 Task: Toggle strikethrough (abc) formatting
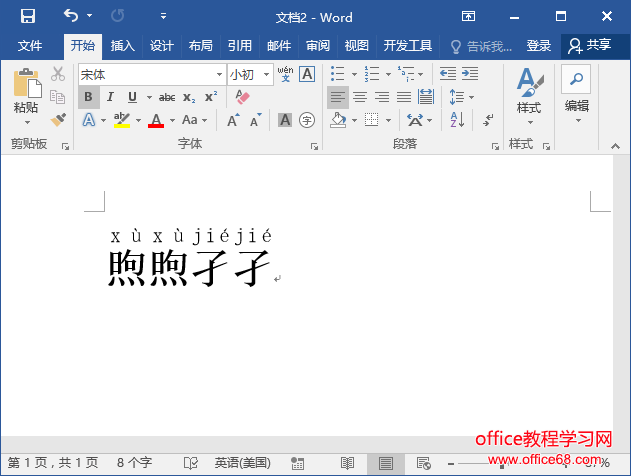[x=167, y=97]
